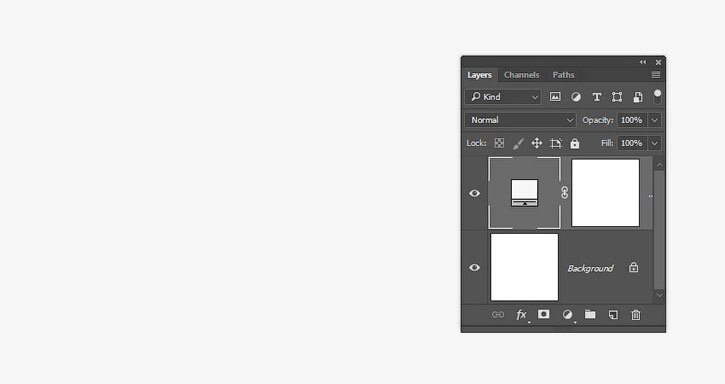This screenshot has height=384, width=725.
Task: Hide the Background layer
Action: [474, 267]
